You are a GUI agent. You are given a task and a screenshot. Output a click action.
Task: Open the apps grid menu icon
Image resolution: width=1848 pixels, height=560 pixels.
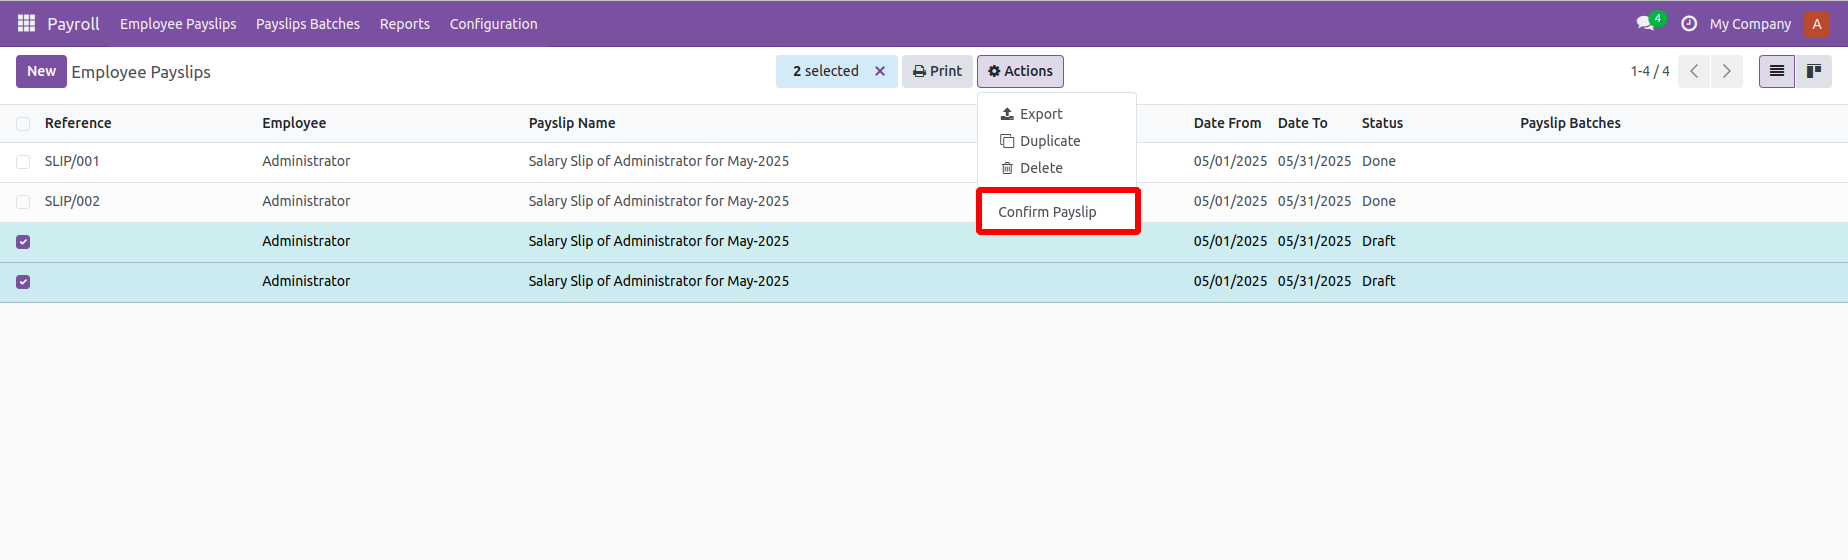[x=27, y=23]
